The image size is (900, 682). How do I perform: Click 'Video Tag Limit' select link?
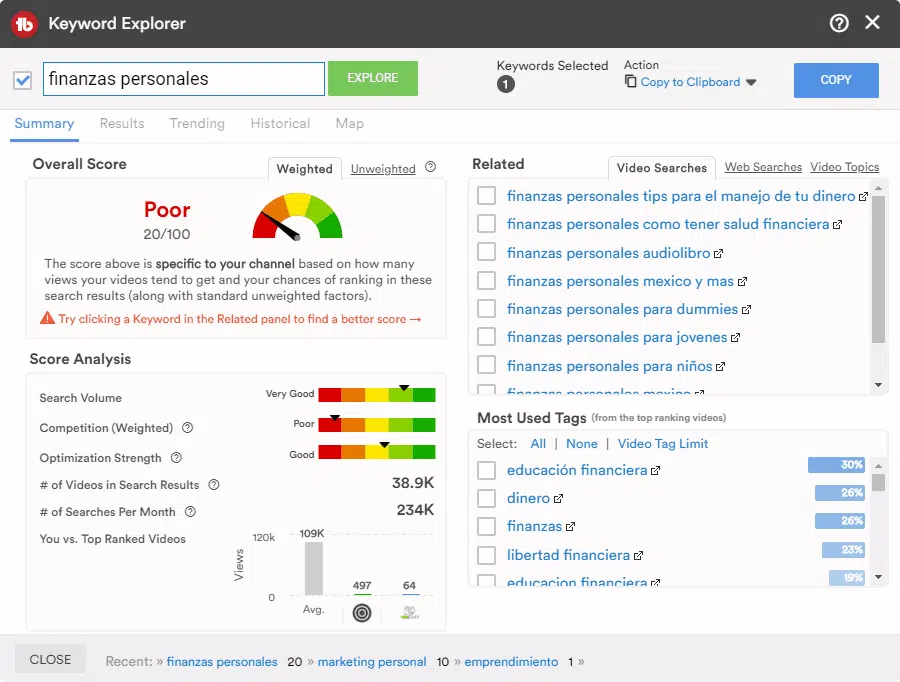(x=662, y=444)
